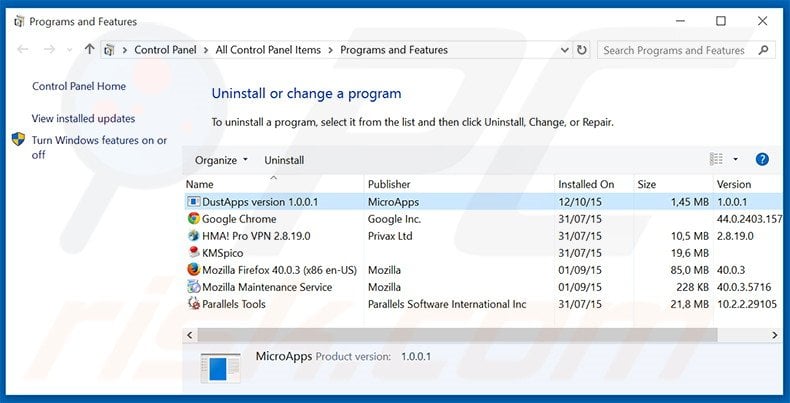The height and width of the screenshot is (403, 790).
Task: Click the Google Inc. publisher cell
Action: (x=394, y=219)
